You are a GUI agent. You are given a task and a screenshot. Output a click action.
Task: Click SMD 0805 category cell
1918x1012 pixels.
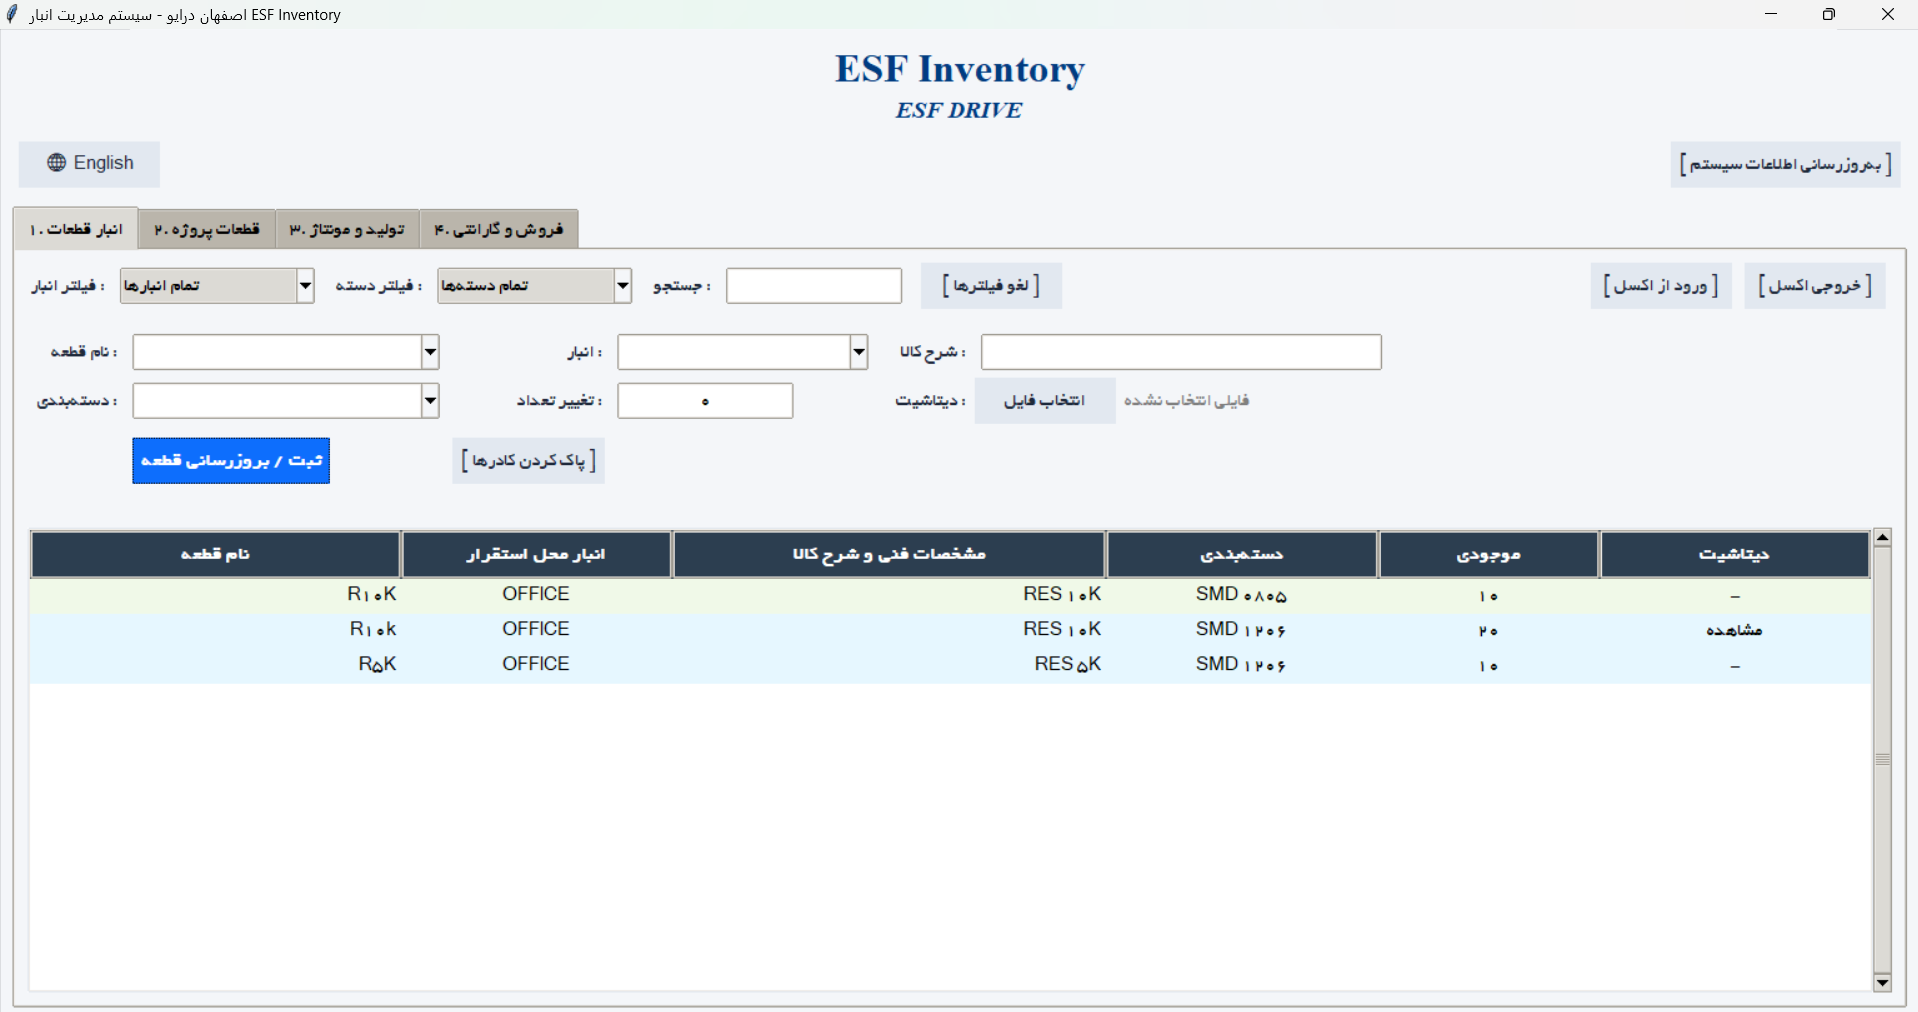1241,595
